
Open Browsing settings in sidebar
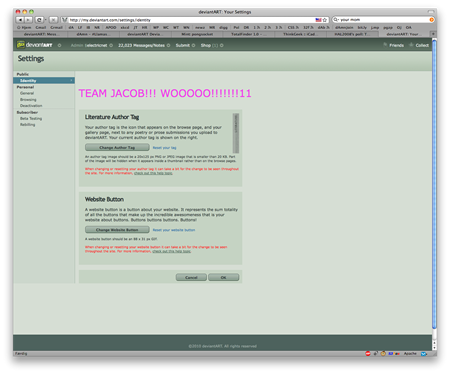click(x=28, y=100)
